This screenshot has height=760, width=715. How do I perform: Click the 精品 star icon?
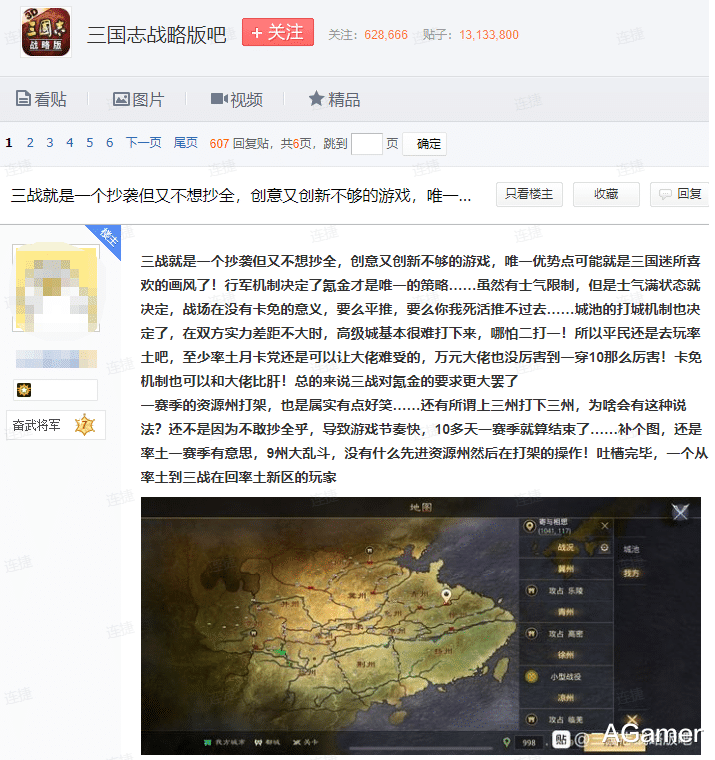[x=316, y=98]
